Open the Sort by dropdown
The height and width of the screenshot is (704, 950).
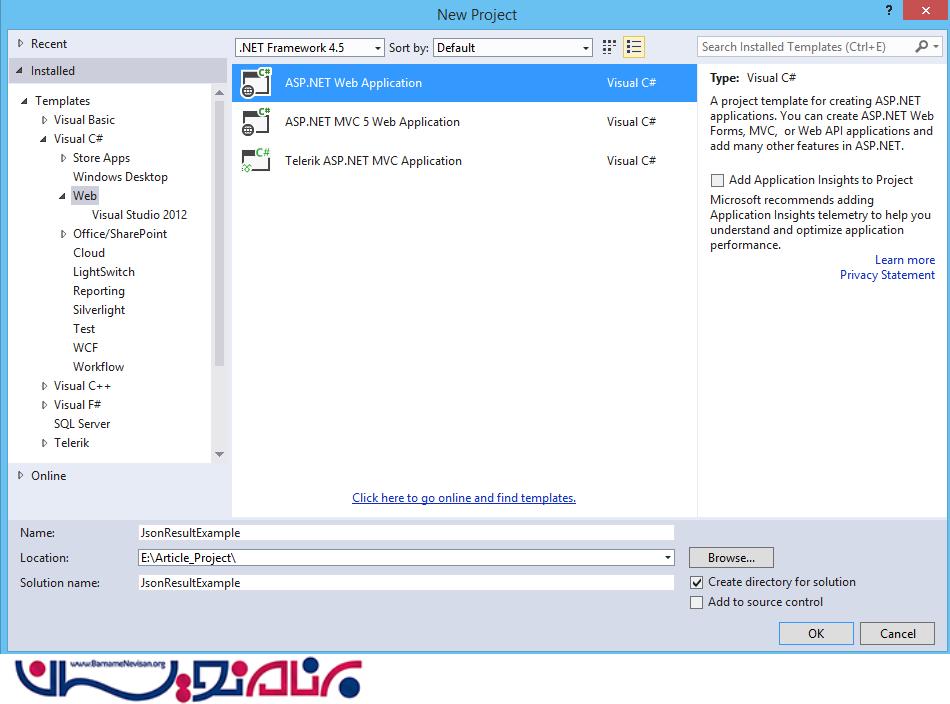point(513,47)
